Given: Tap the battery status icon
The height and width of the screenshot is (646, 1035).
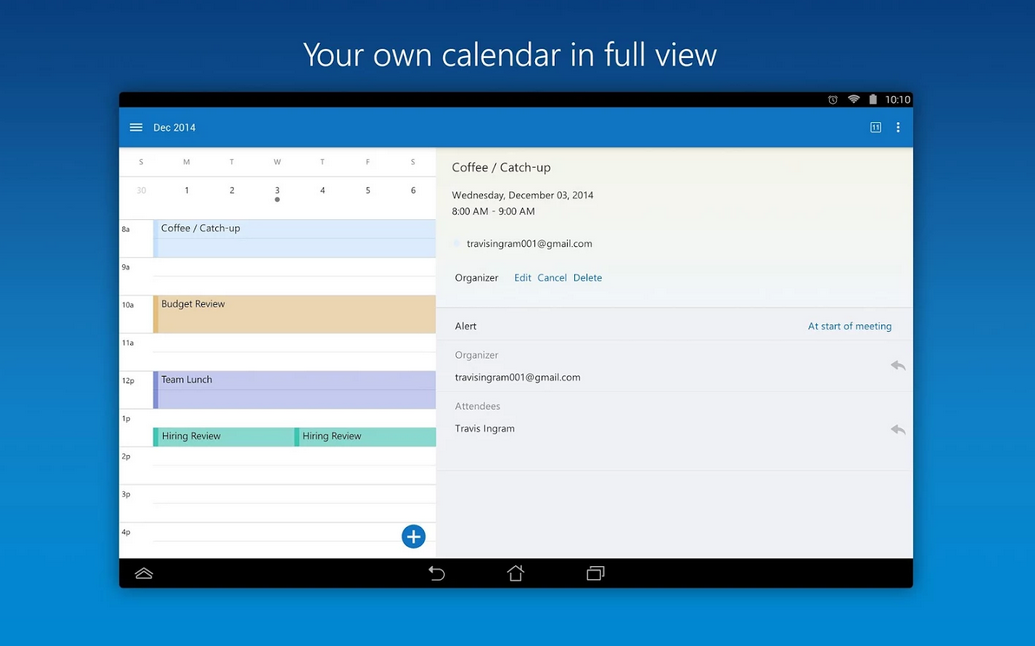Looking at the screenshot, I should click(873, 100).
